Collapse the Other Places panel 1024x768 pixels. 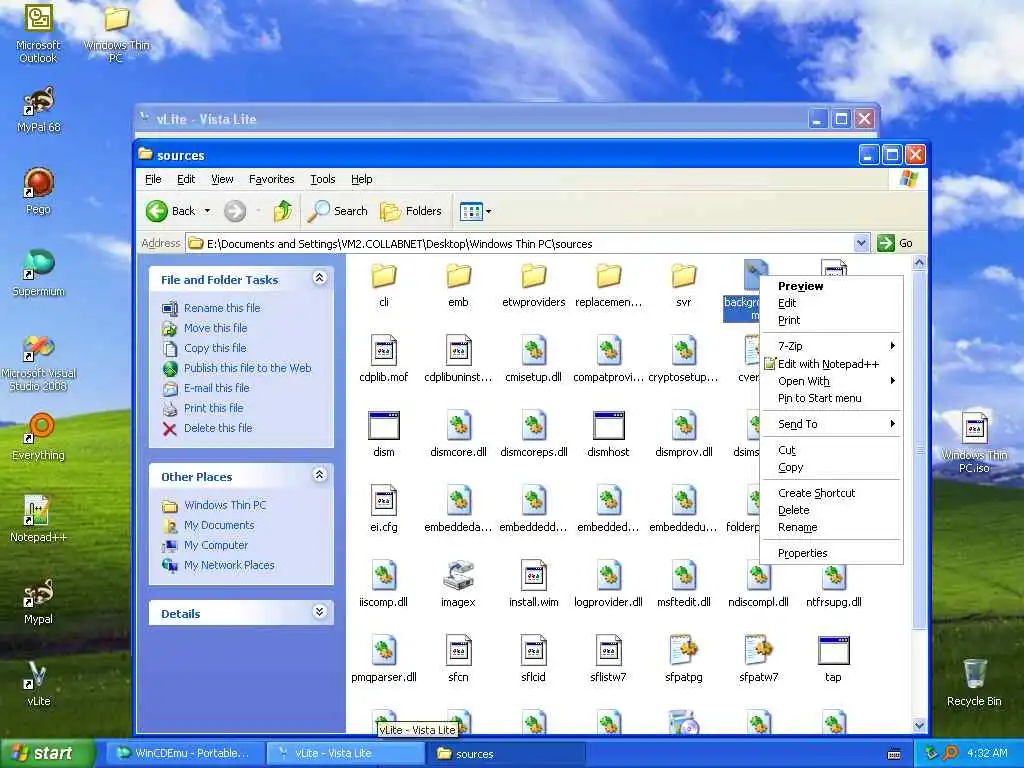coord(319,475)
